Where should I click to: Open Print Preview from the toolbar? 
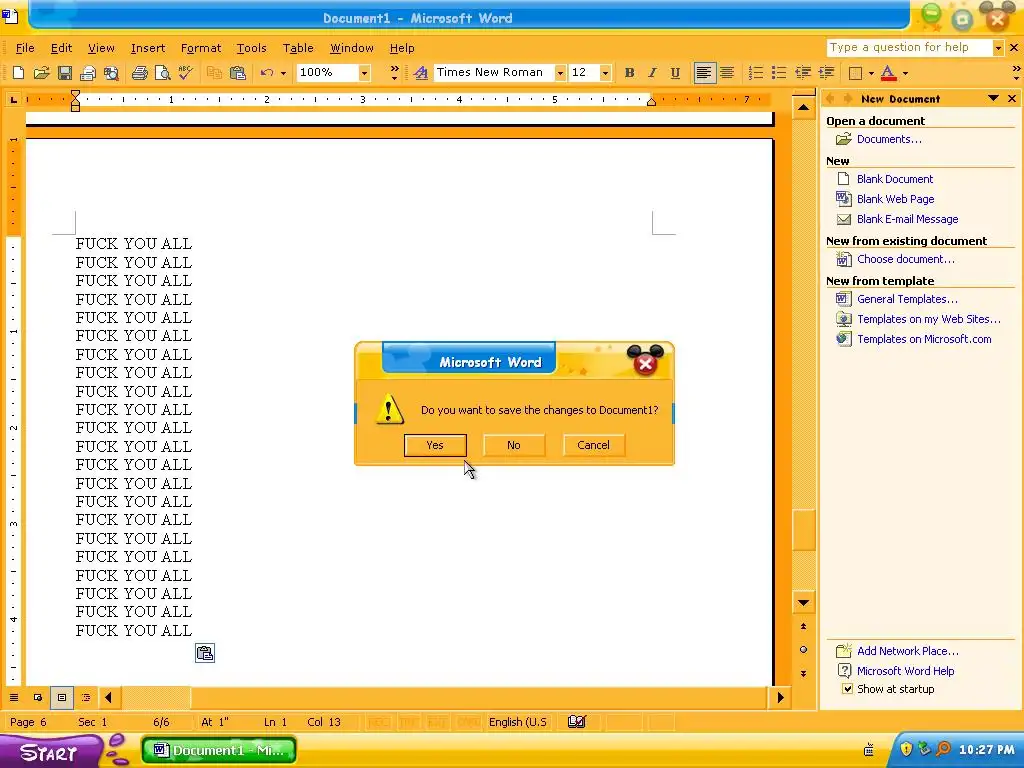coord(162,72)
